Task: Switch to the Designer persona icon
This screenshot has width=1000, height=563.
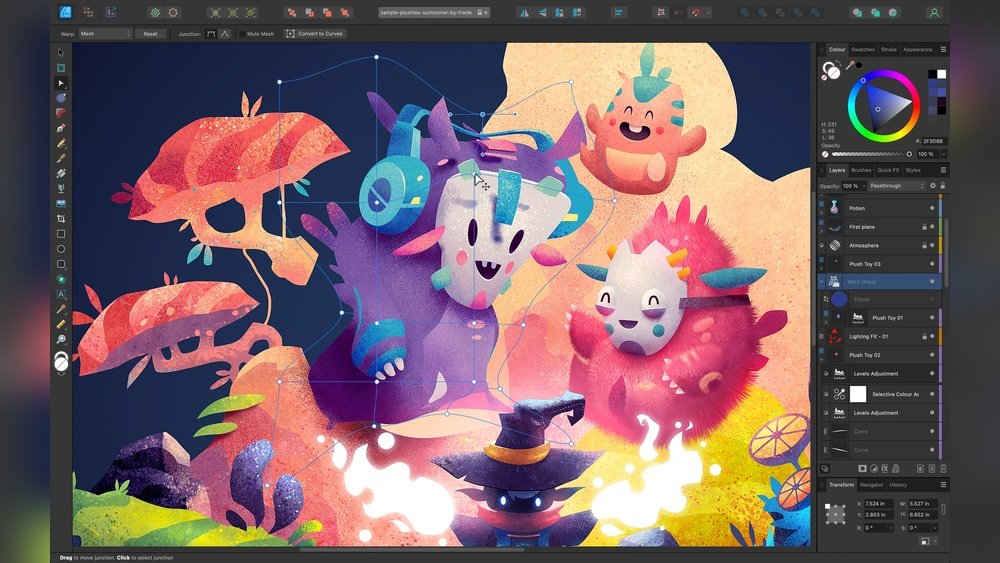Action: (66, 12)
